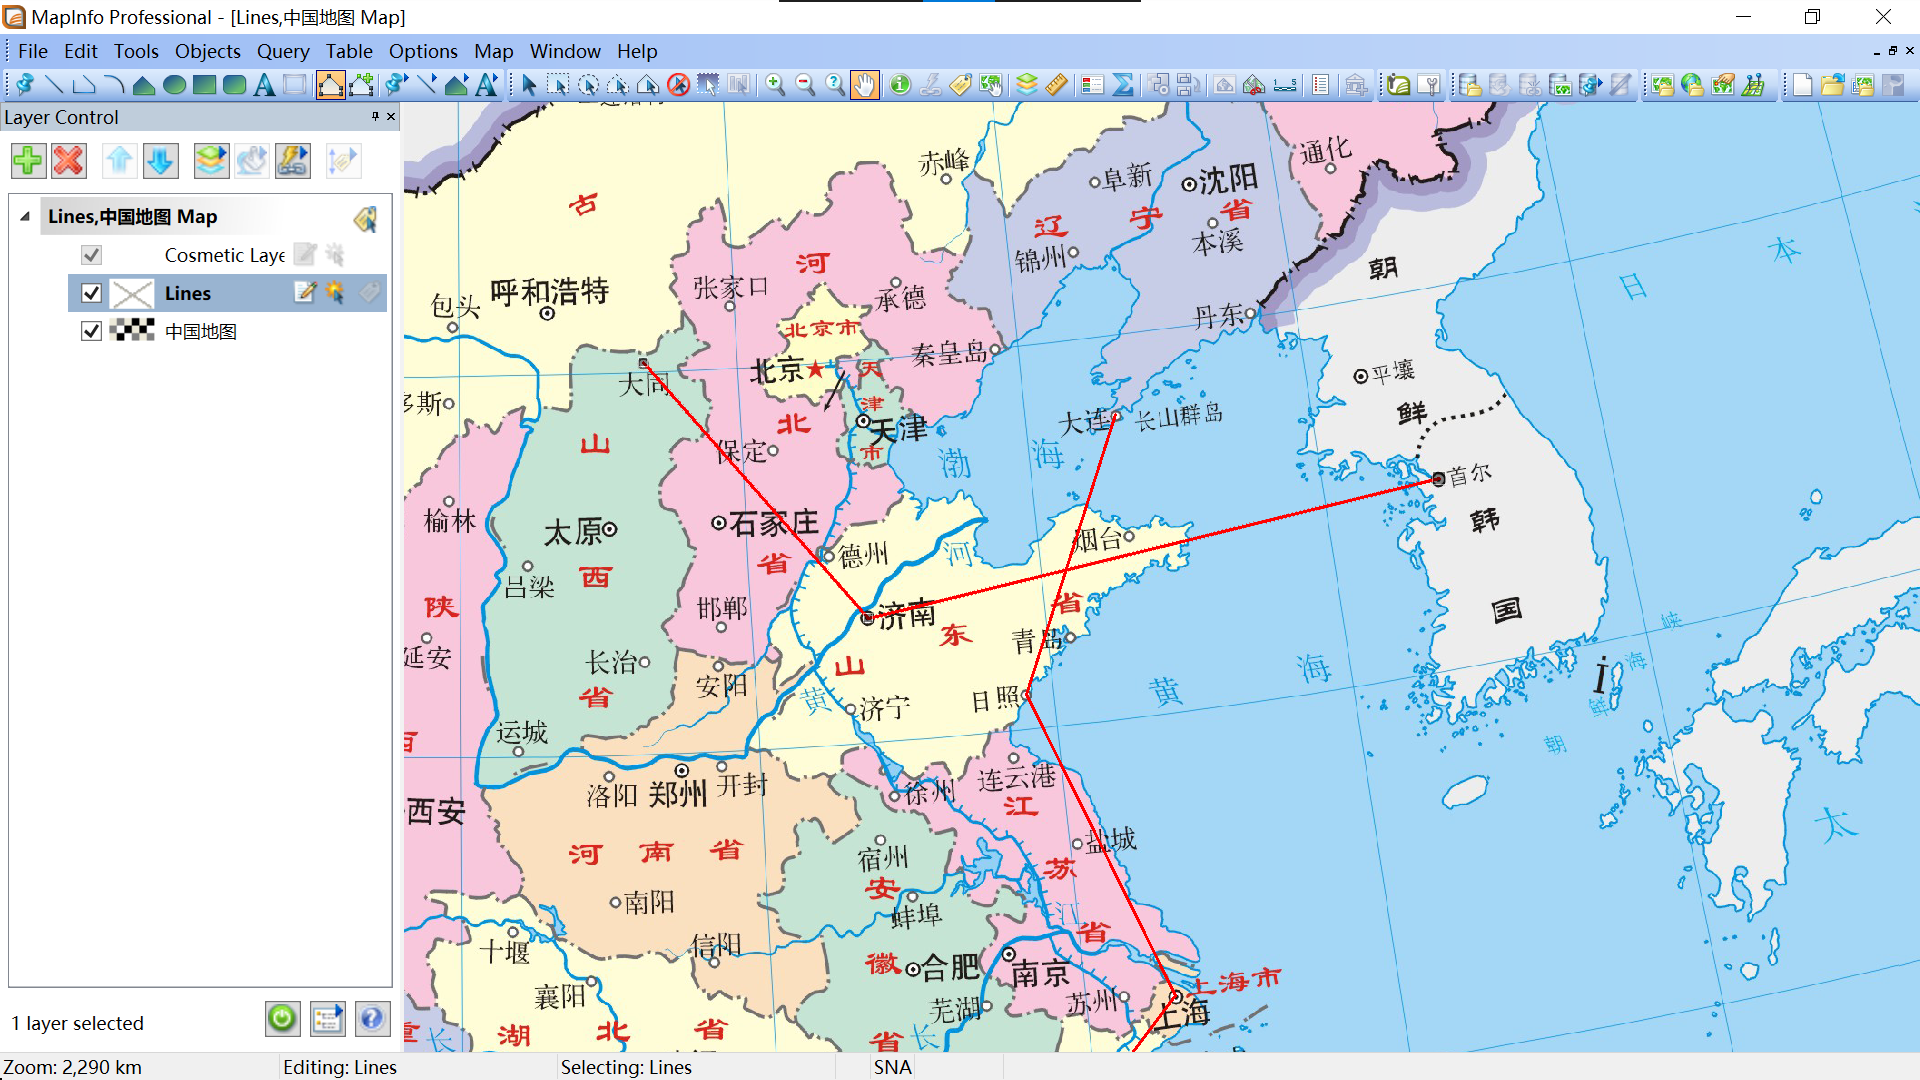Select the Ruler measurement tool
The width and height of the screenshot is (1920, 1080).
click(1057, 85)
